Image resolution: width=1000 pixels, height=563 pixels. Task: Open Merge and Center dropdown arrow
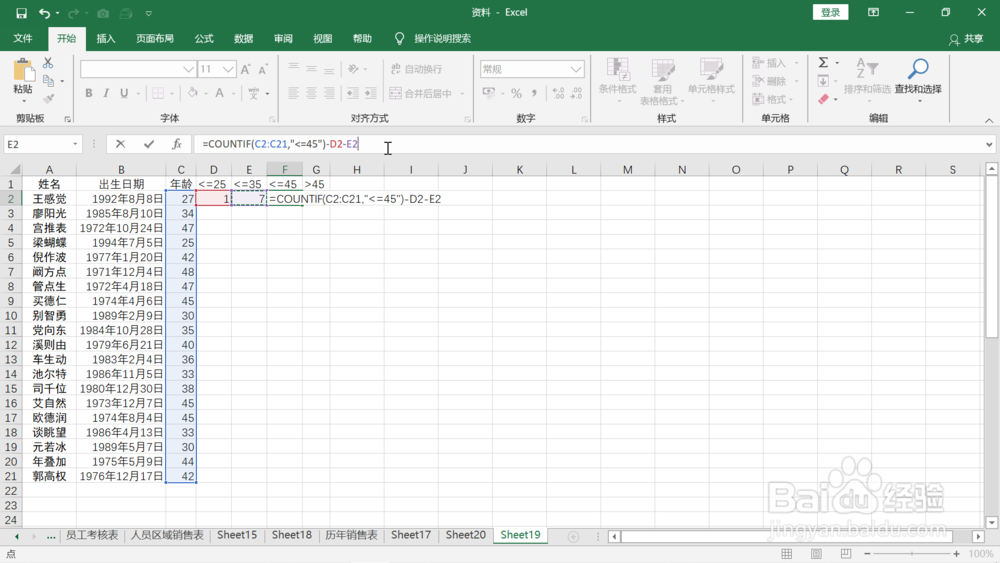coord(462,94)
